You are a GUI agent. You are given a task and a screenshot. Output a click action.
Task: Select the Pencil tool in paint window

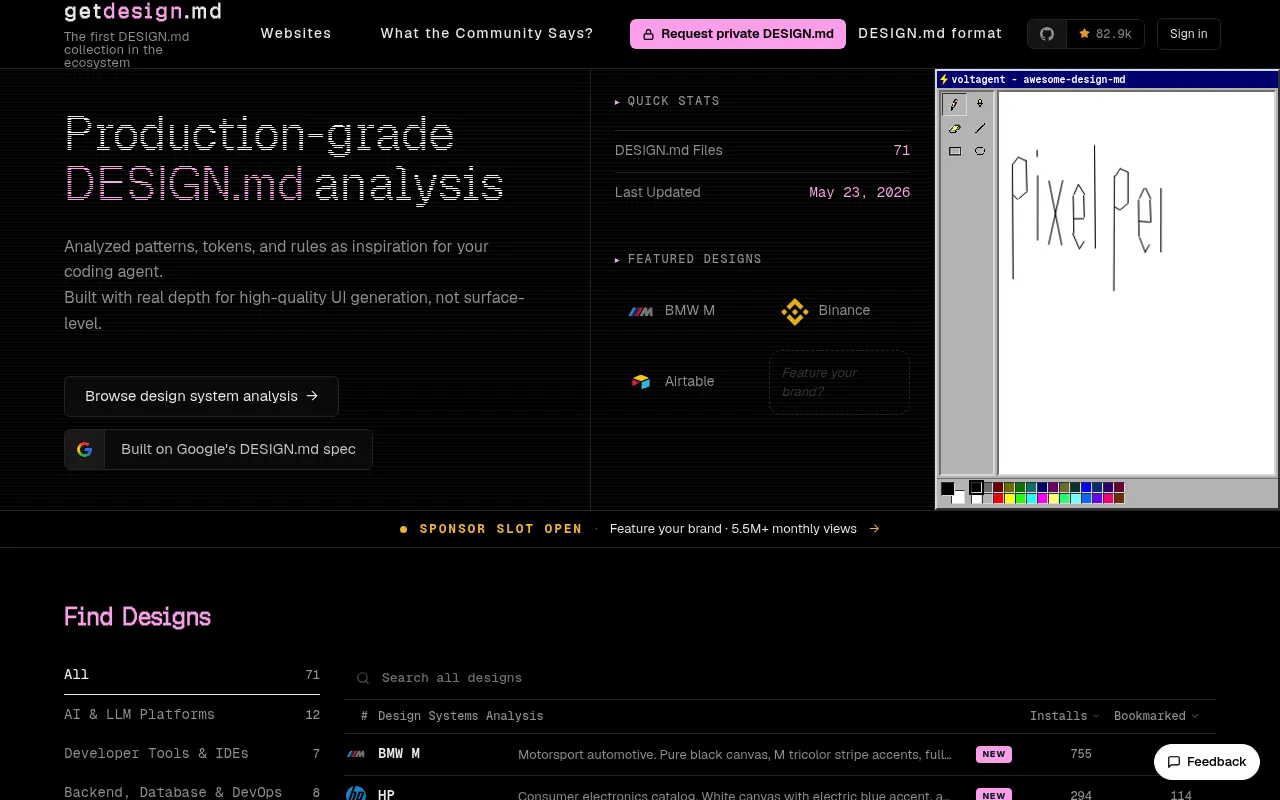[x=955, y=104]
